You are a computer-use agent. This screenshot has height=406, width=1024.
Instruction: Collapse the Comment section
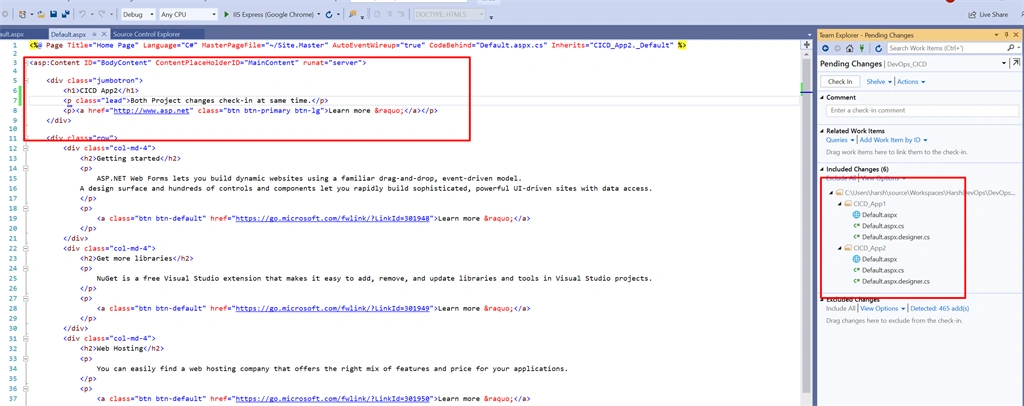pos(822,97)
